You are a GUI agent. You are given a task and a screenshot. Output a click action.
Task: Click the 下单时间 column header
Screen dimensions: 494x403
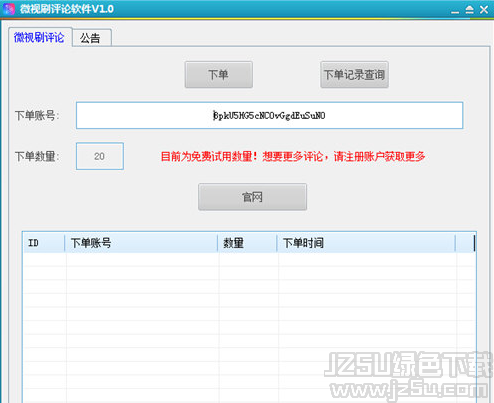(366, 243)
